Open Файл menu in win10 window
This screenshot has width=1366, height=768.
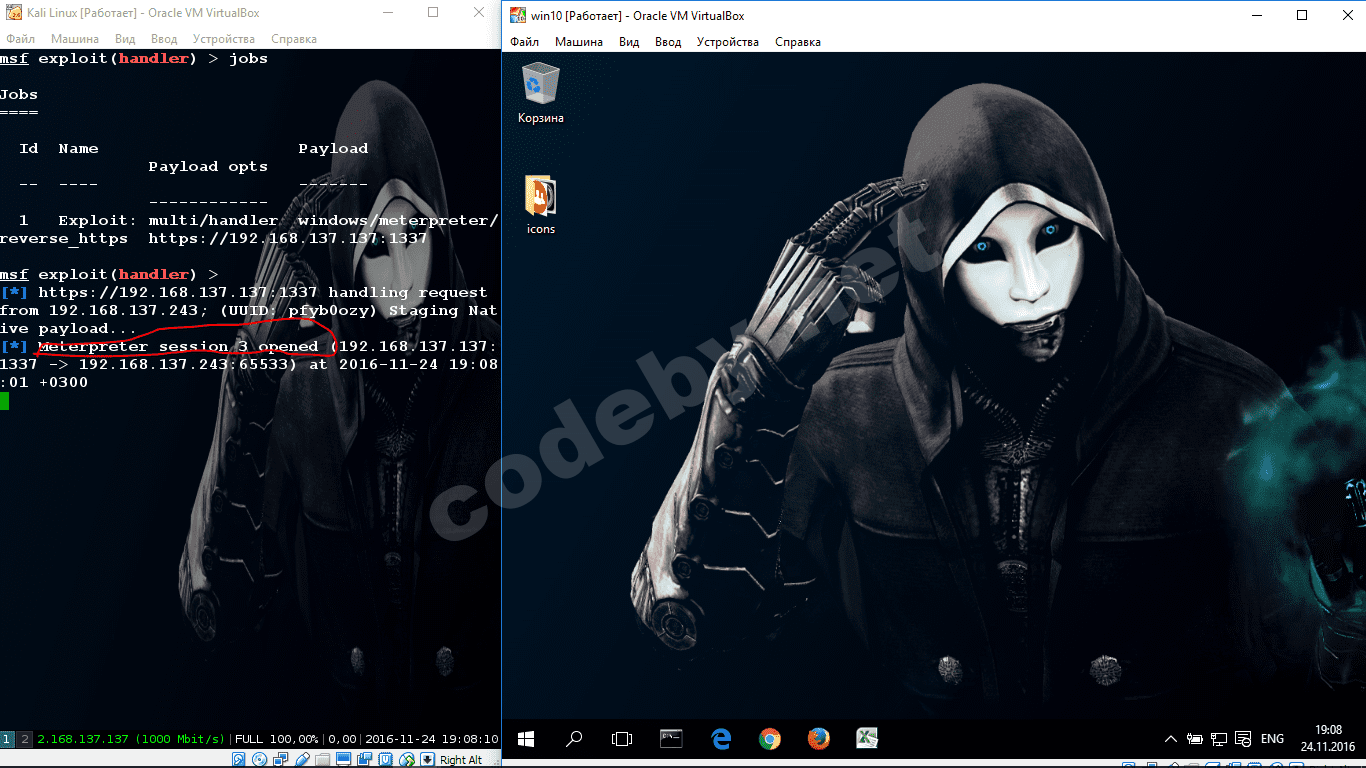(x=525, y=42)
